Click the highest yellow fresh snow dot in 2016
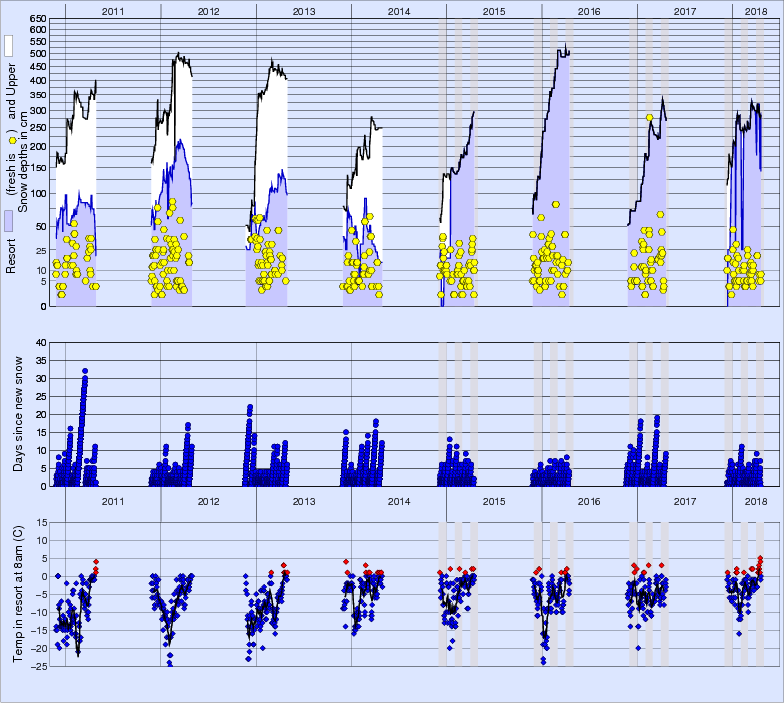This screenshot has width=784, height=703. pos(556,204)
